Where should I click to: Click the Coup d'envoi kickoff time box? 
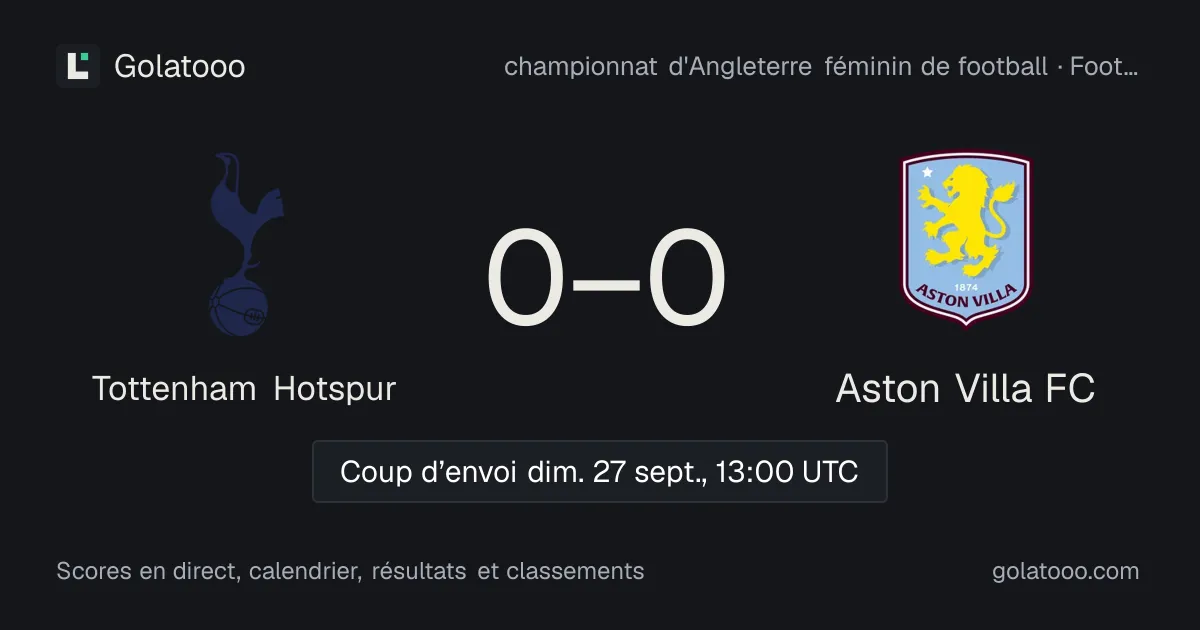[x=600, y=471]
